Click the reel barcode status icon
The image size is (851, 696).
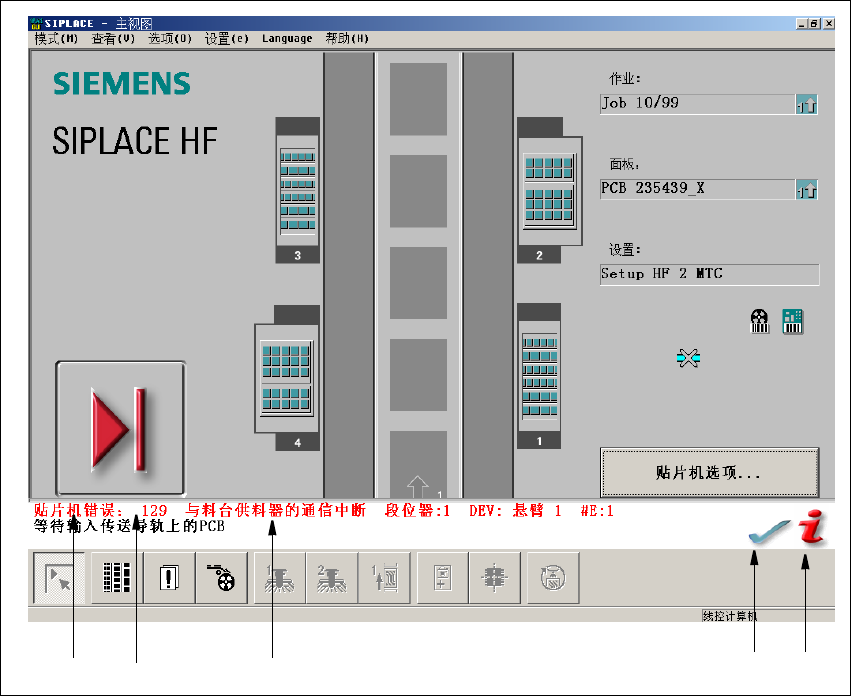pyautogui.click(x=759, y=321)
